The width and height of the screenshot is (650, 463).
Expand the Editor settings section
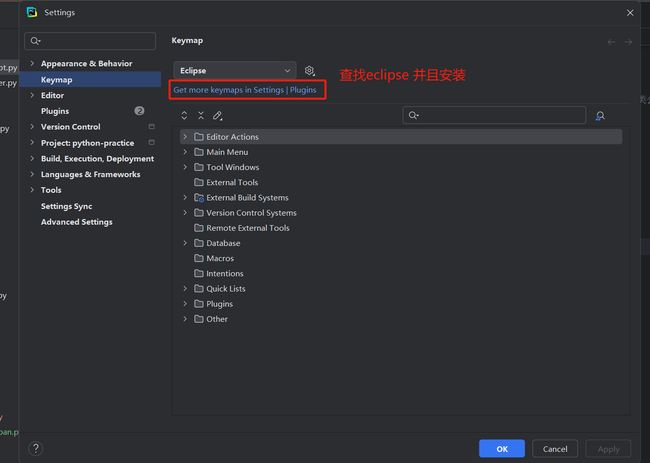click(32, 95)
